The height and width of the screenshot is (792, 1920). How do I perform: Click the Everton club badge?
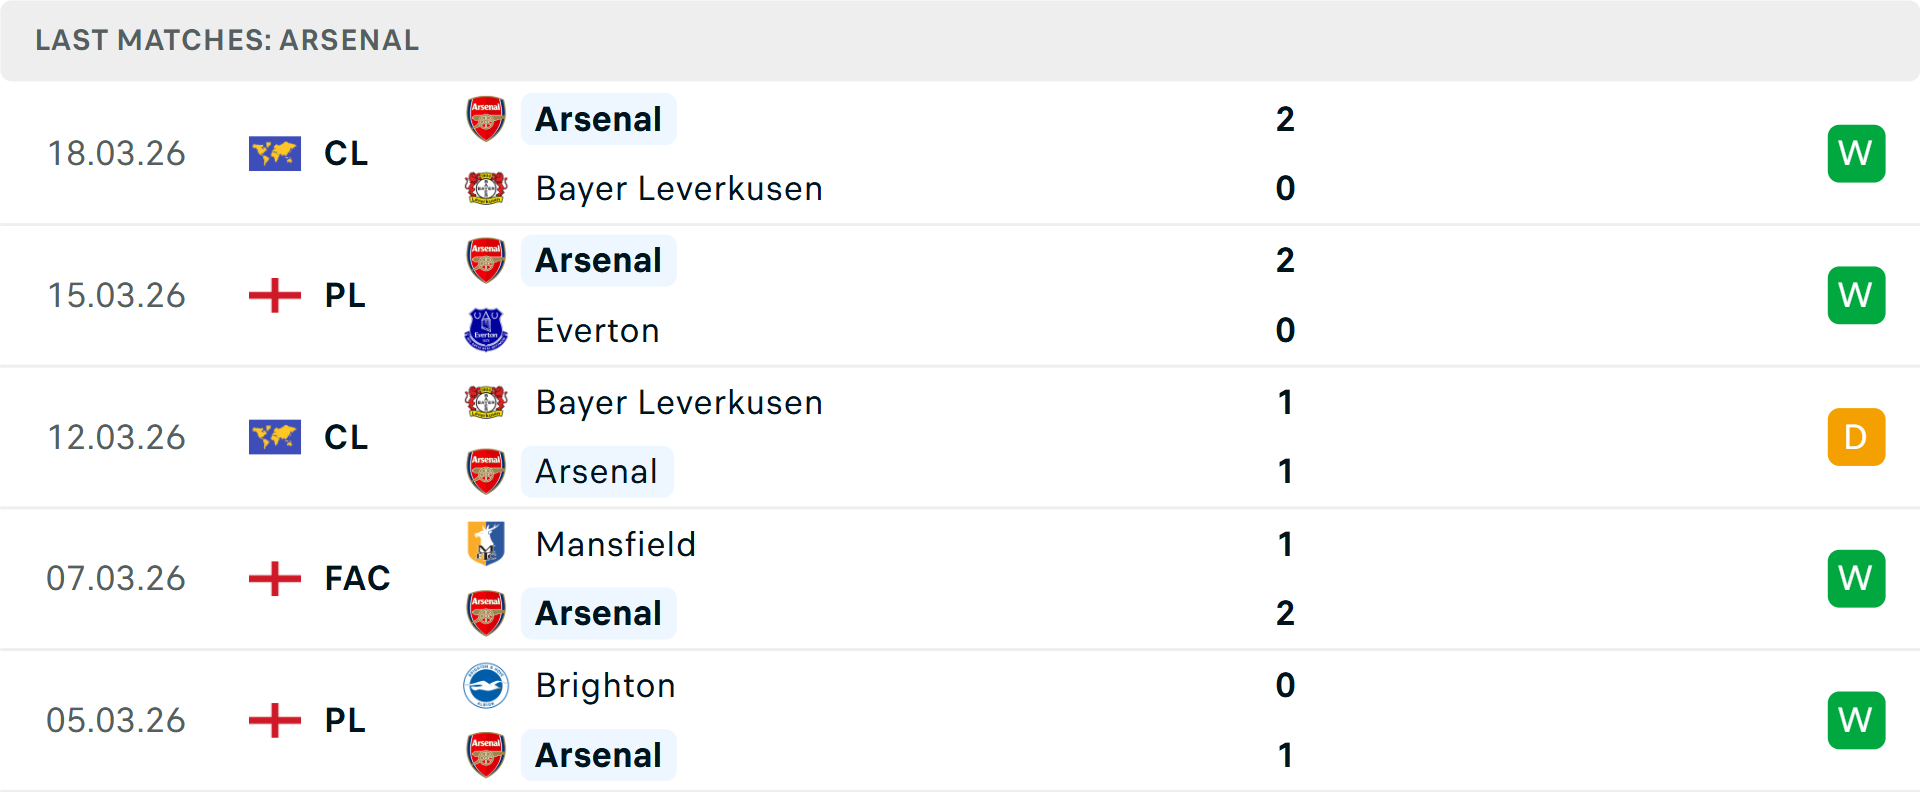486,330
